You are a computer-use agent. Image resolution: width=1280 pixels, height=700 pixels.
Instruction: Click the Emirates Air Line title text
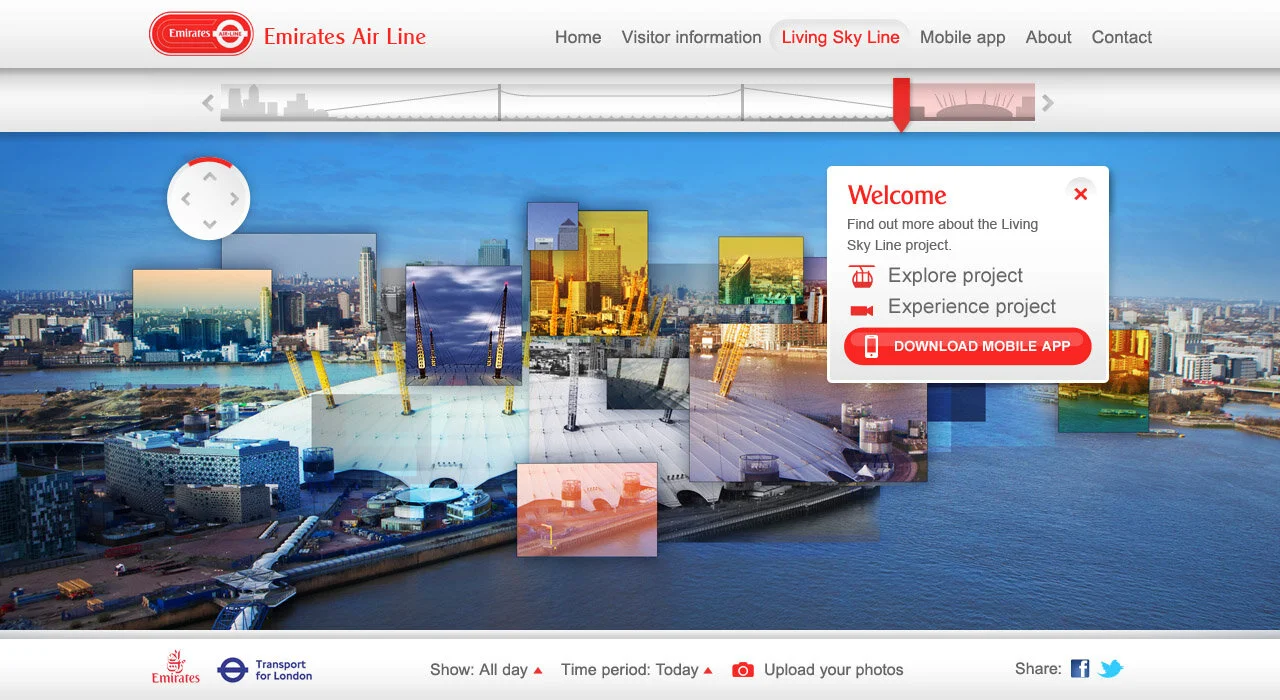[x=345, y=37]
